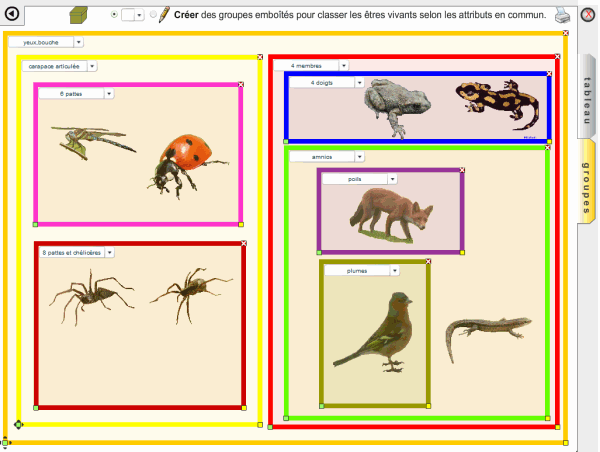Select the first radio button beside color box
The width and height of the screenshot is (600, 452).
pos(114,15)
